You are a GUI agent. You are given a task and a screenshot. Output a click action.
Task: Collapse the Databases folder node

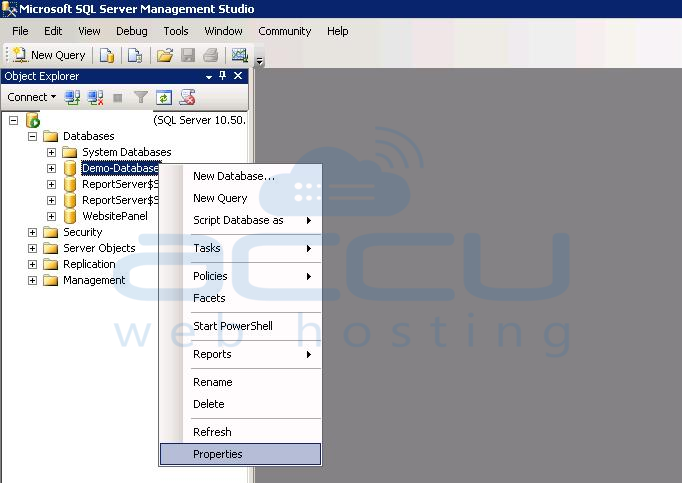point(32,136)
